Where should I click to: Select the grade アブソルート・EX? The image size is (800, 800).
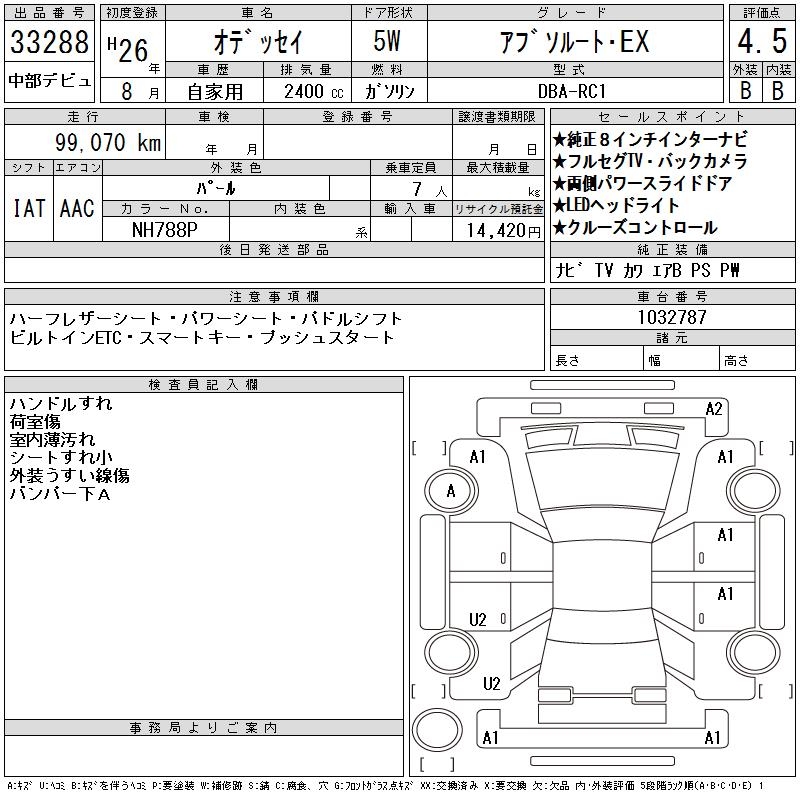coord(574,41)
